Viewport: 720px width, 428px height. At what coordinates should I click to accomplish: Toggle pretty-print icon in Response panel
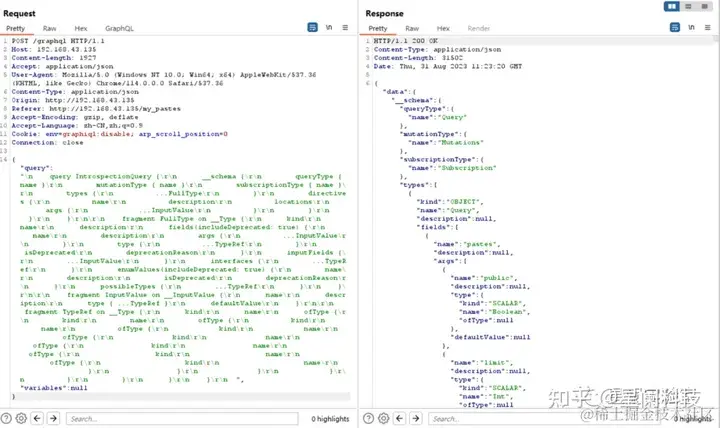pos(675,28)
